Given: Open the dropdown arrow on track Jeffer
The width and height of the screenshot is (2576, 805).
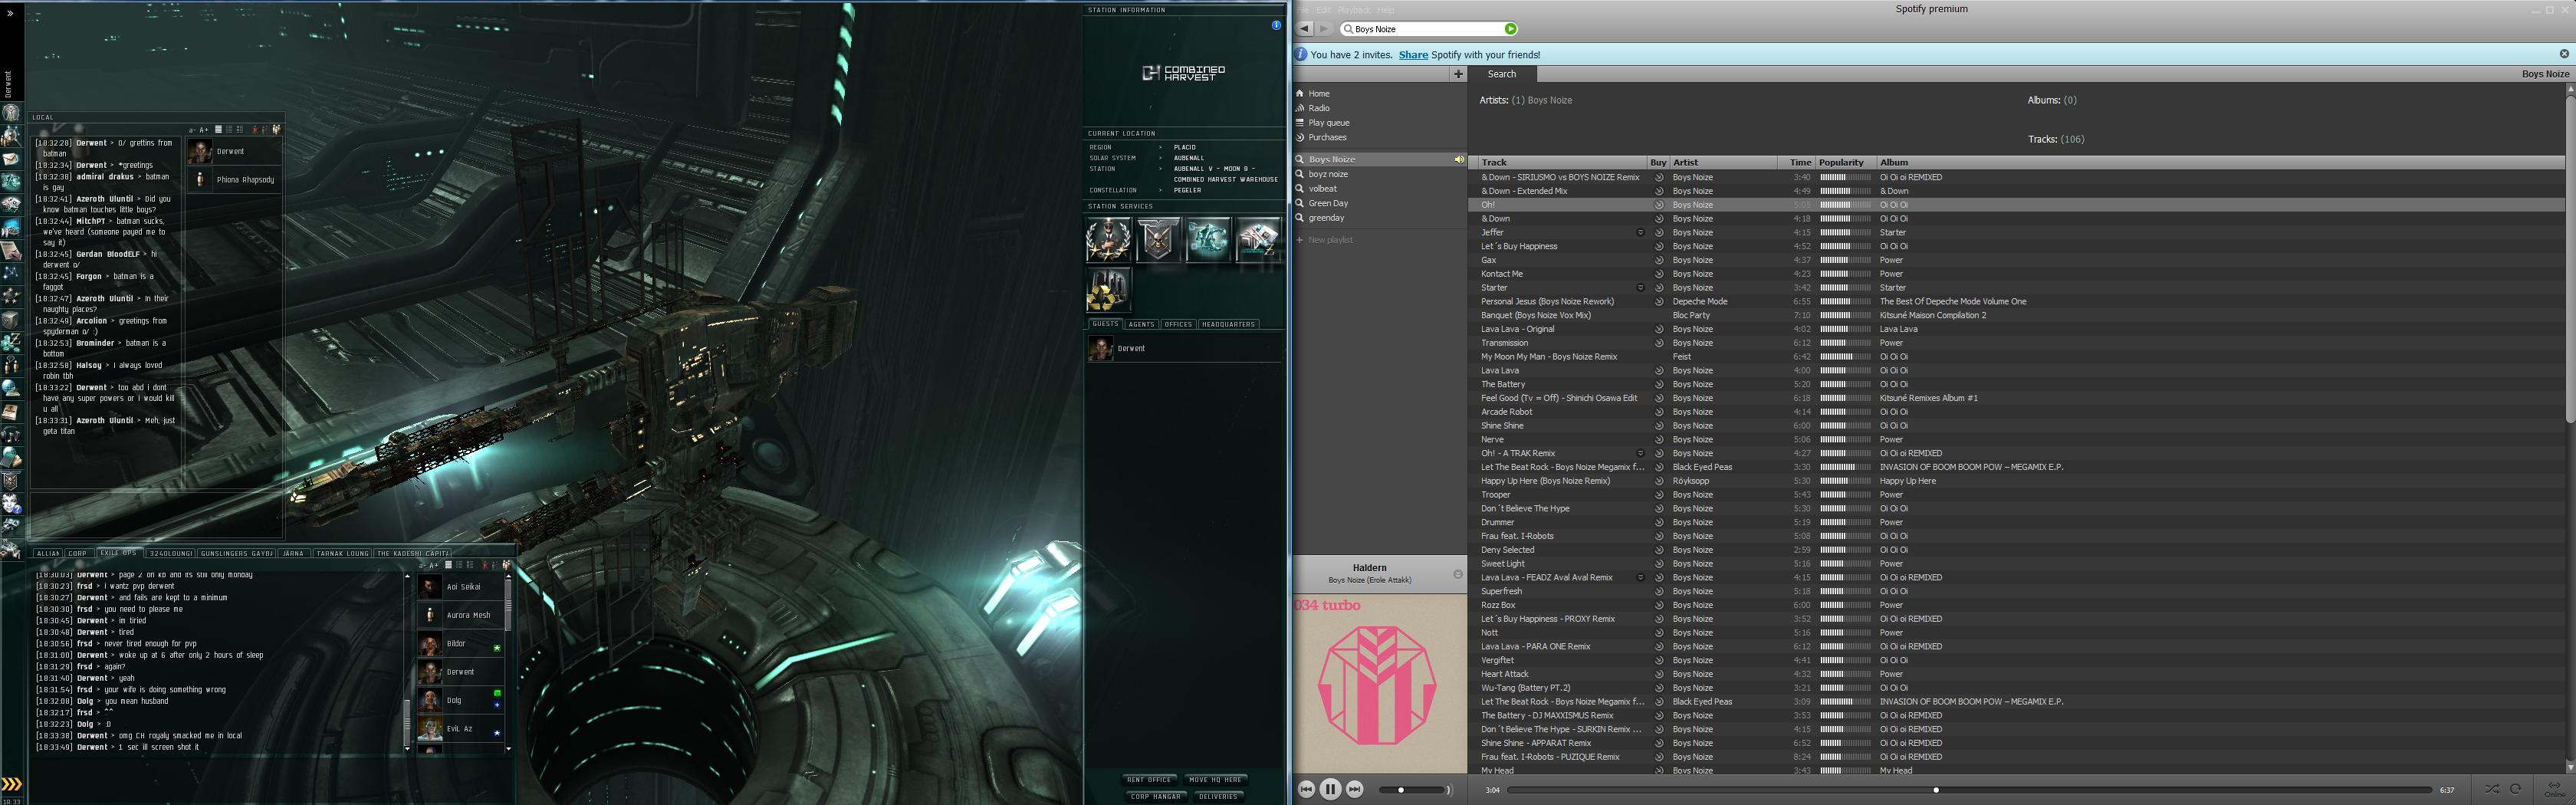Looking at the screenshot, I should coord(1640,233).
